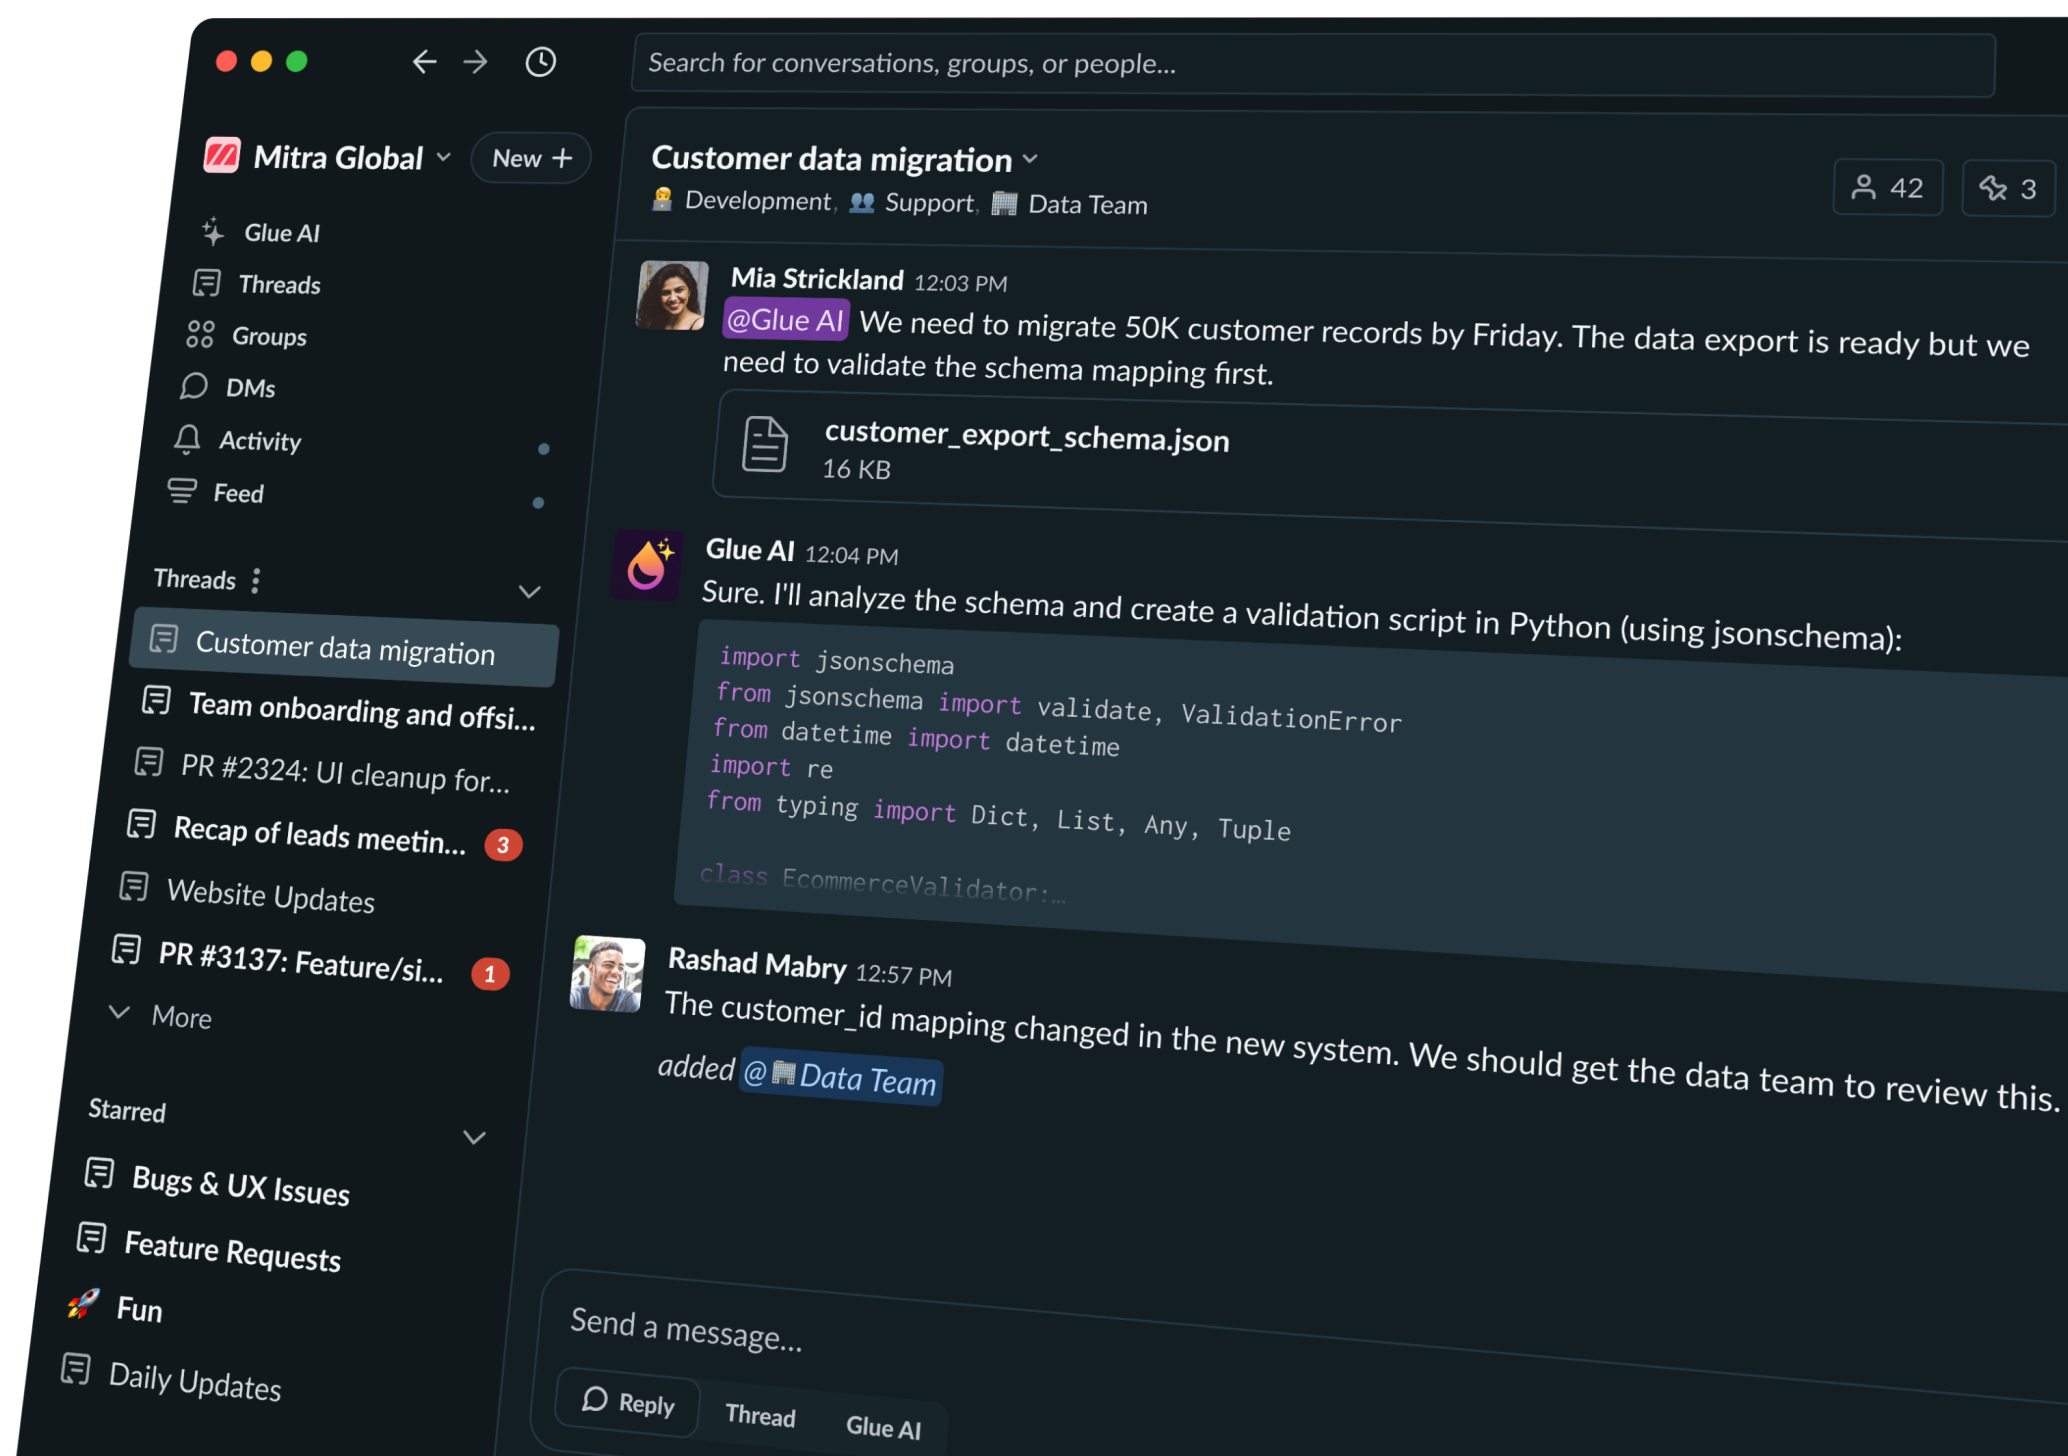This screenshot has width=2068, height=1456.
Task: Open the customer_export_schema.json attachment
Action: (x=1026, y=438)
